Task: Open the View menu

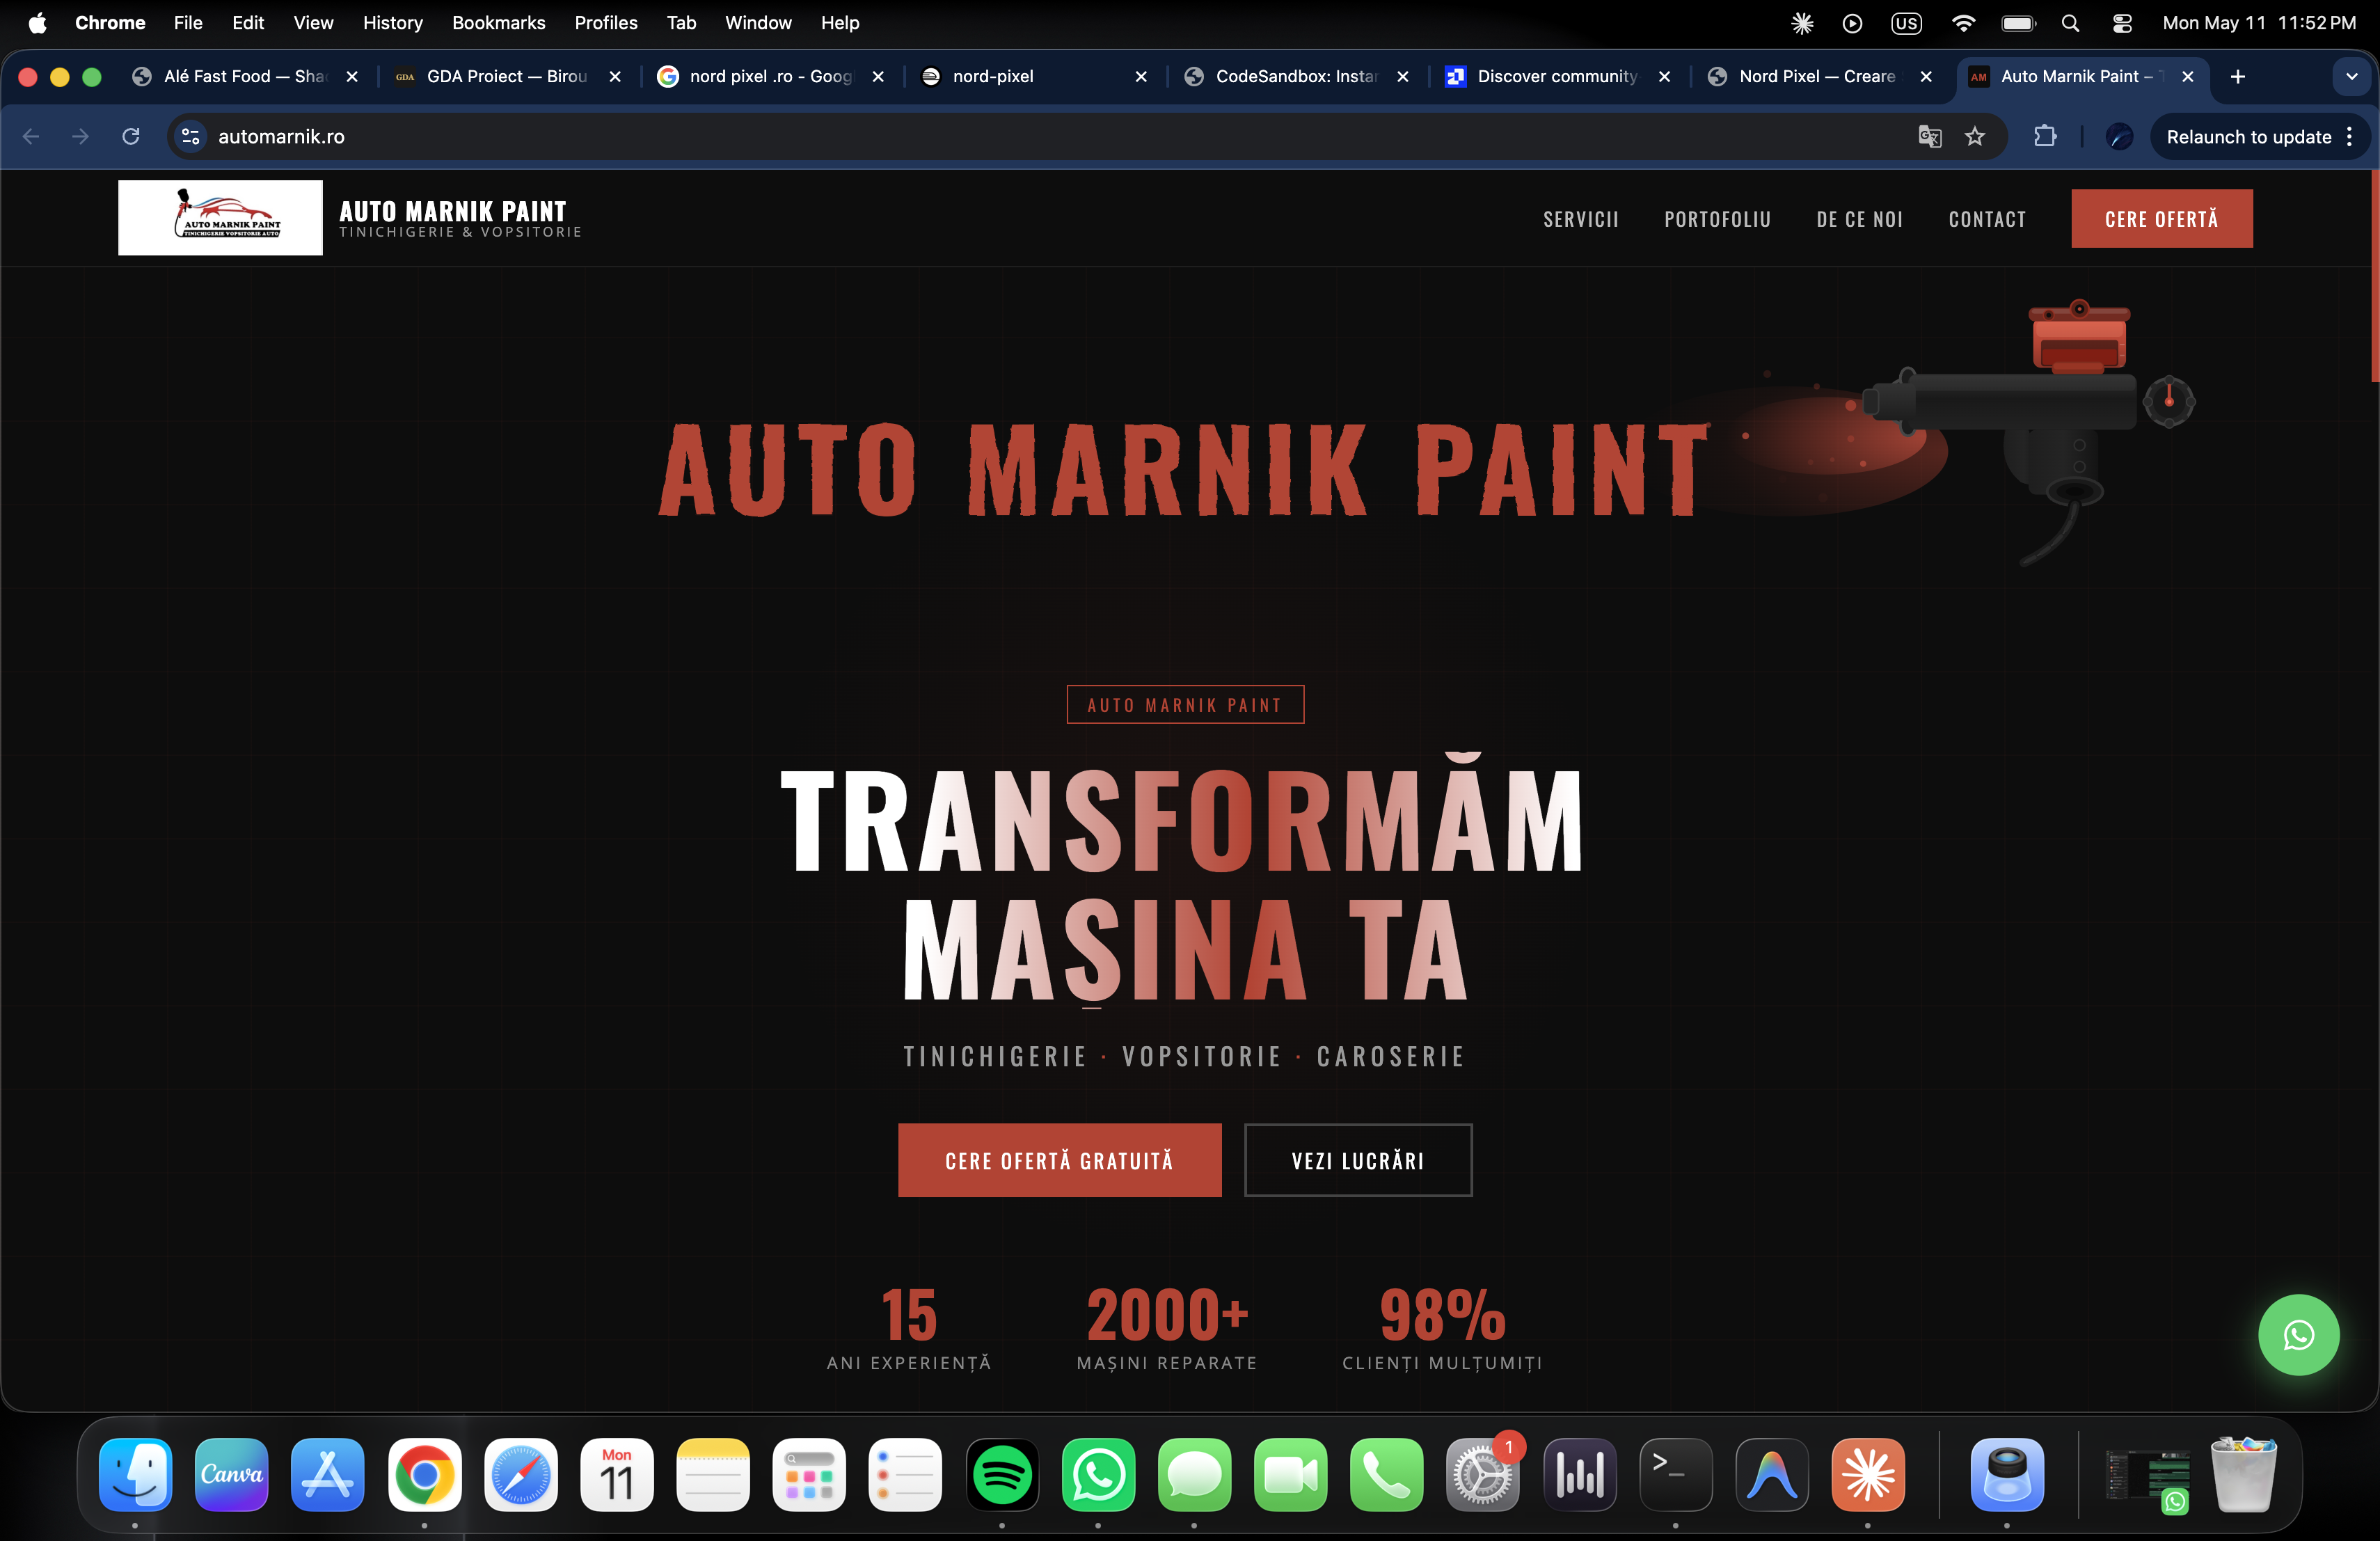Action: tap(313, 22)
